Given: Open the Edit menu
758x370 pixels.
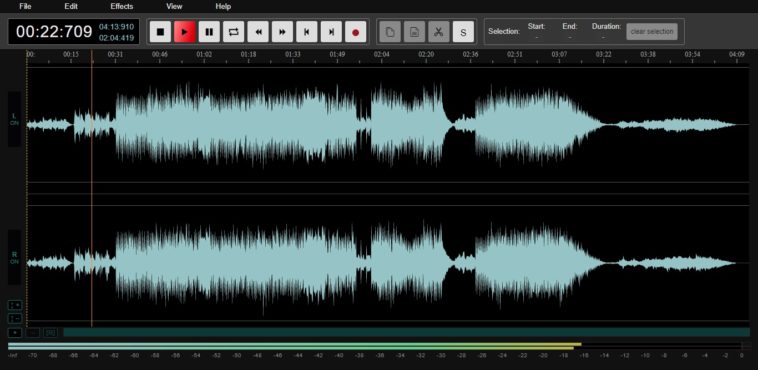Looking at the screenshot, I should [71, 6].
